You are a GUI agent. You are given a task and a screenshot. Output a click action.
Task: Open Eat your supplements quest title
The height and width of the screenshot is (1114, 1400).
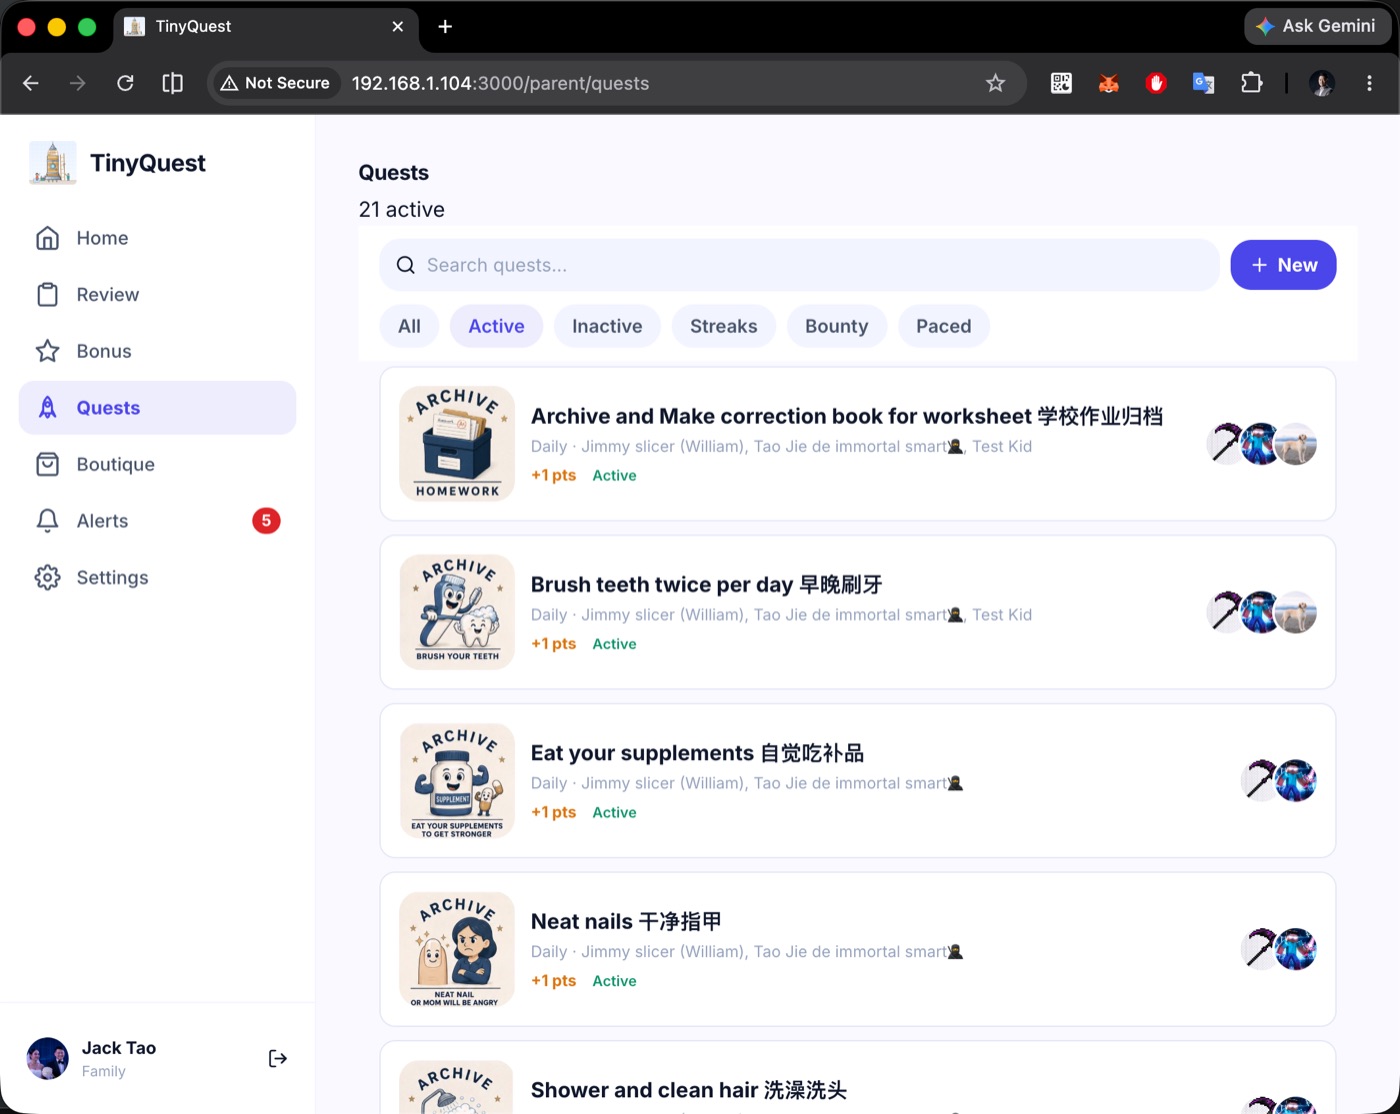click(x=697, y=753)
